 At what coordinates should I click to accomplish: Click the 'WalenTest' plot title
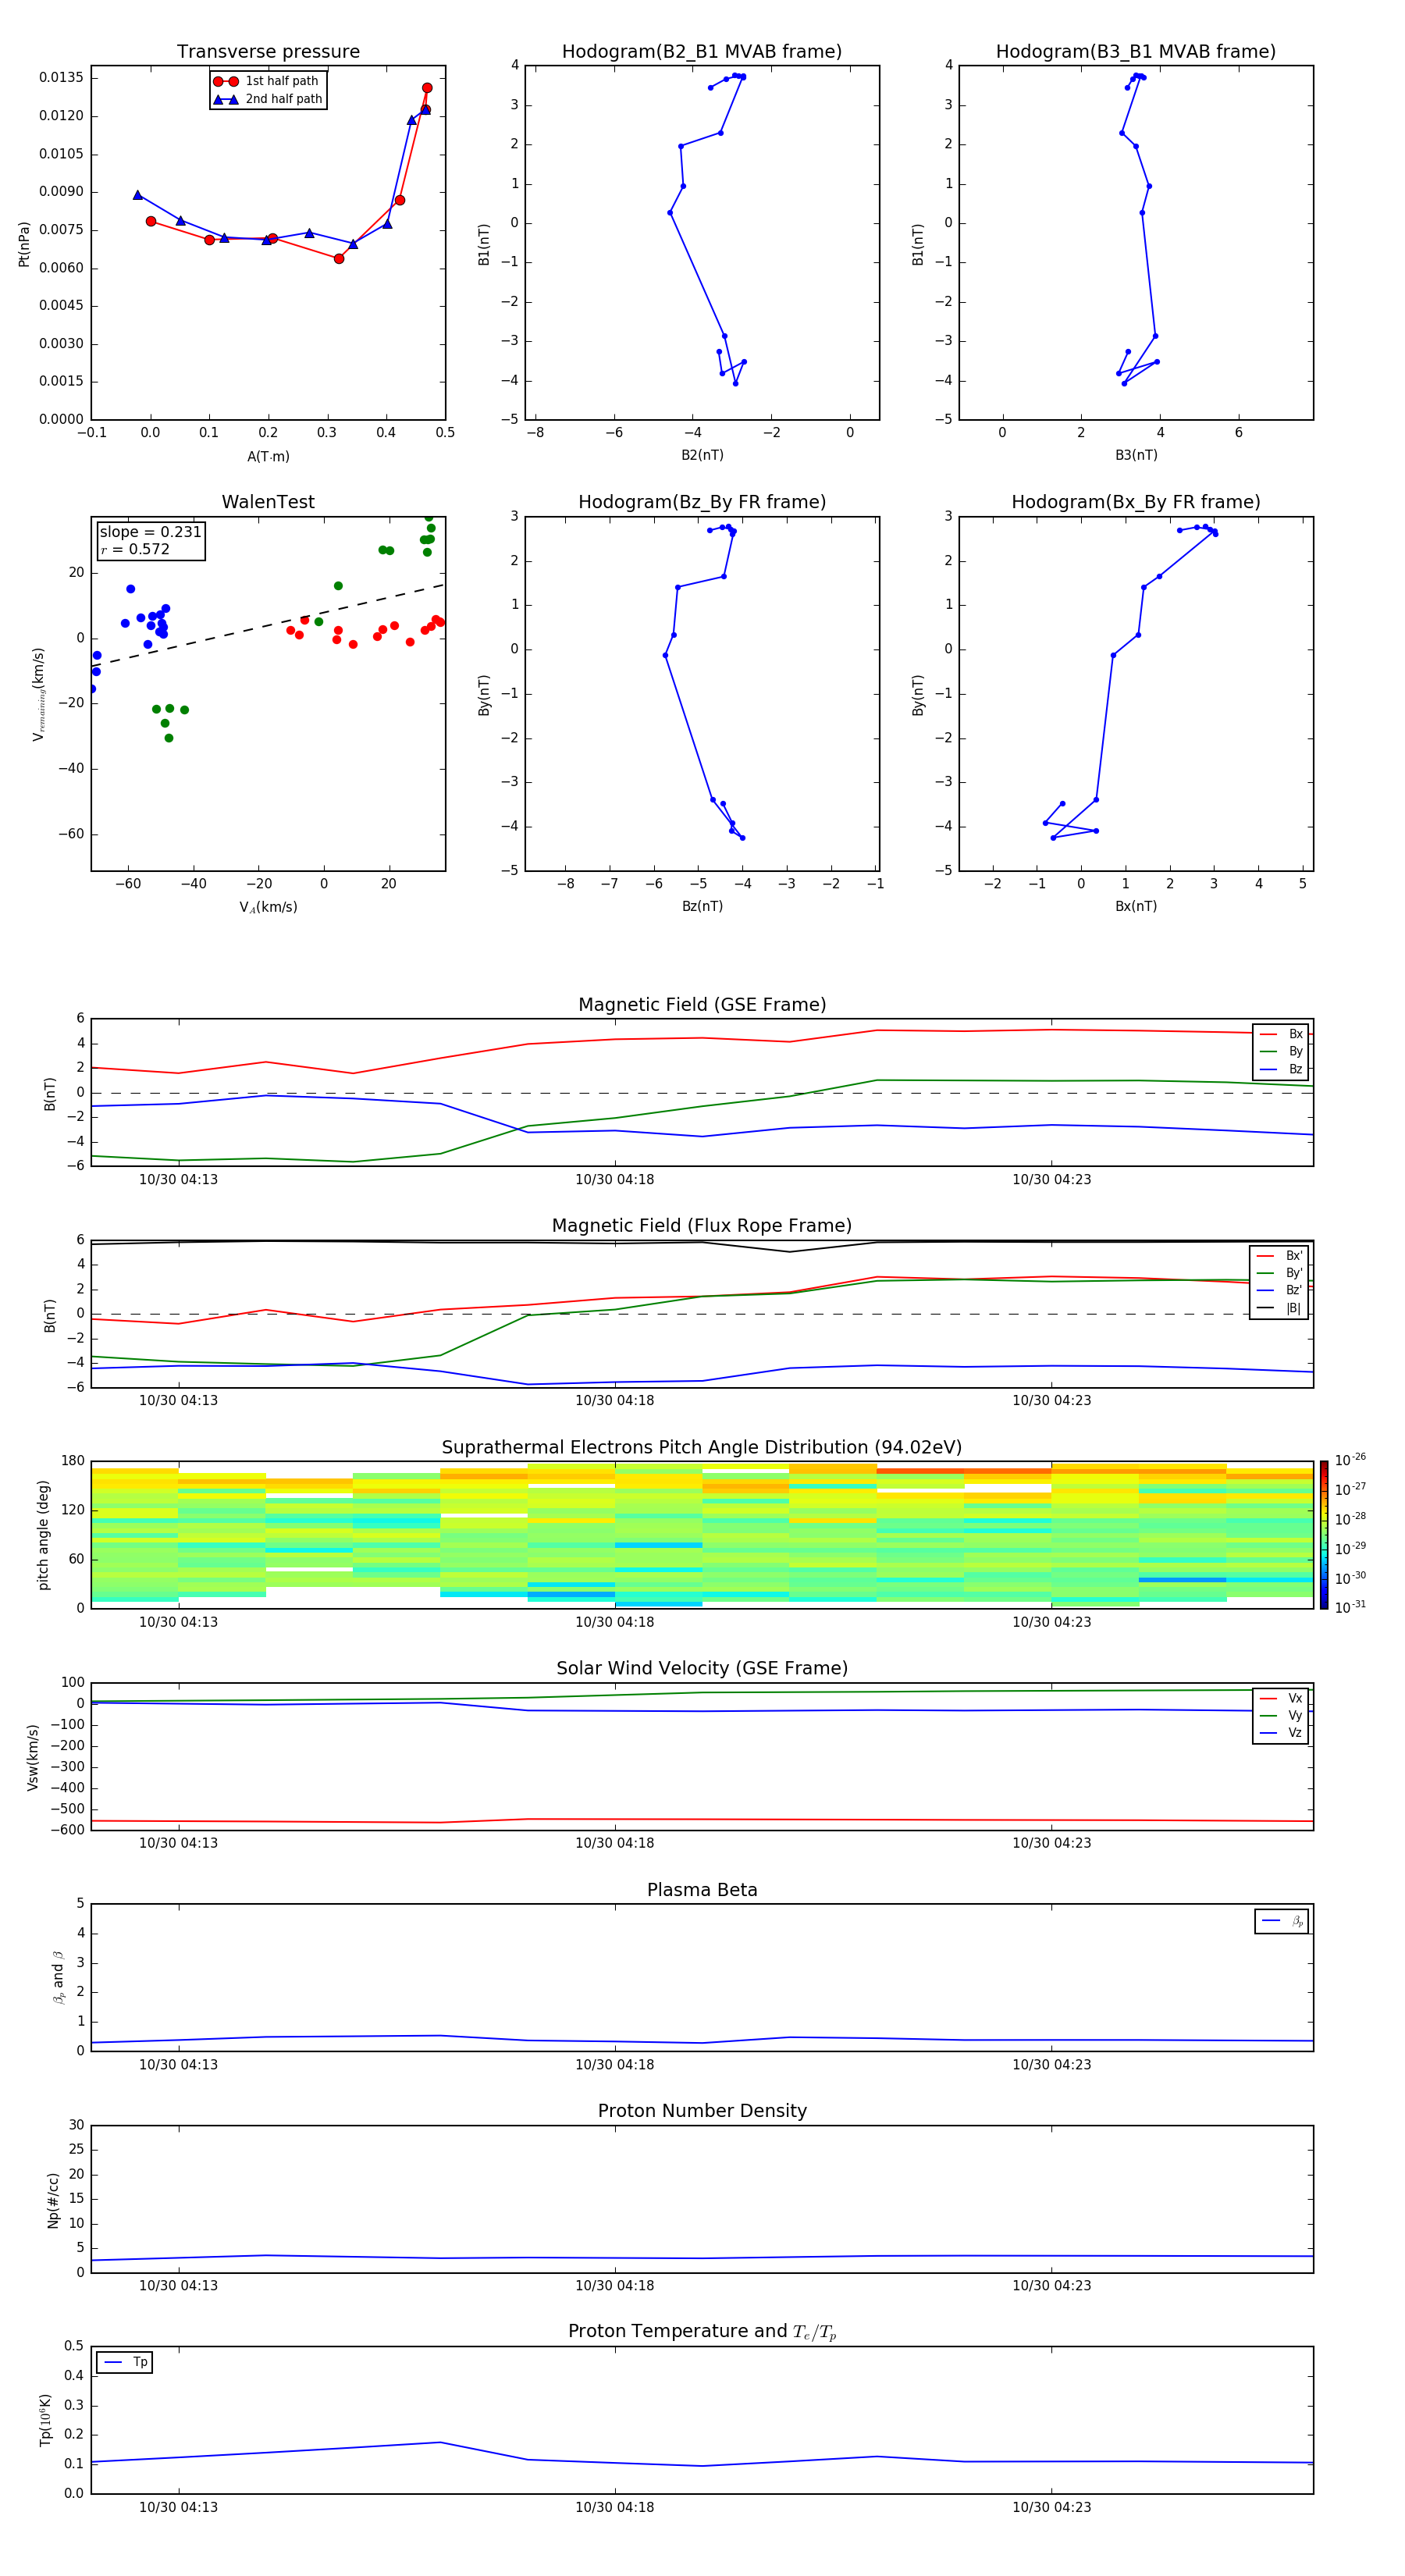(268, 502)
